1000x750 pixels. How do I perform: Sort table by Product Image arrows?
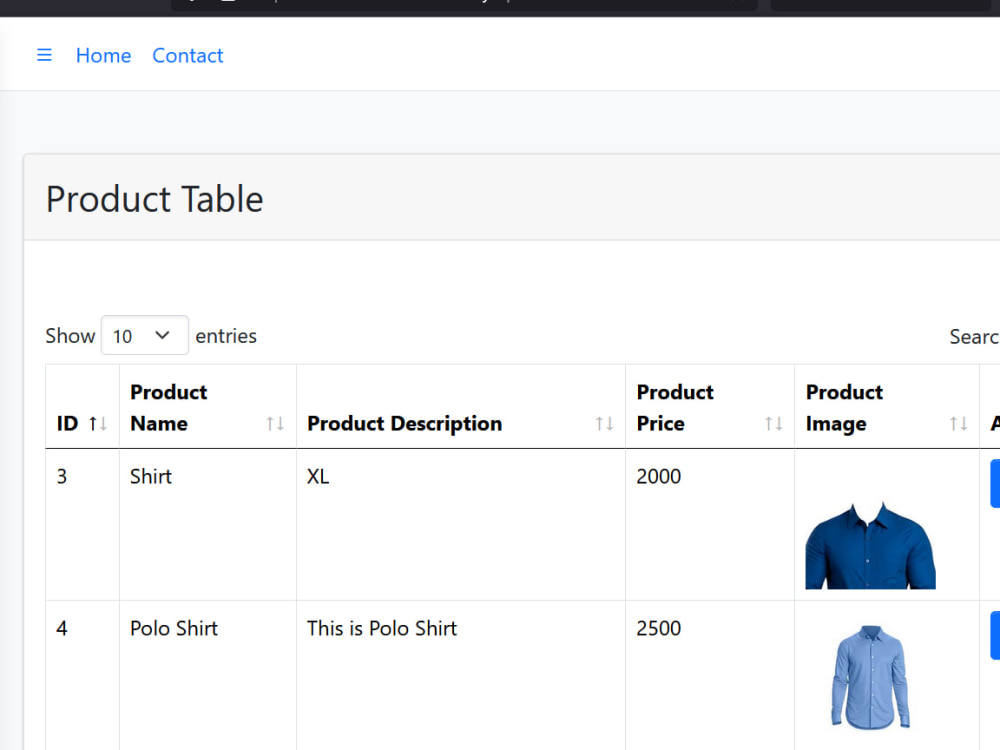[x=958, y=423]
